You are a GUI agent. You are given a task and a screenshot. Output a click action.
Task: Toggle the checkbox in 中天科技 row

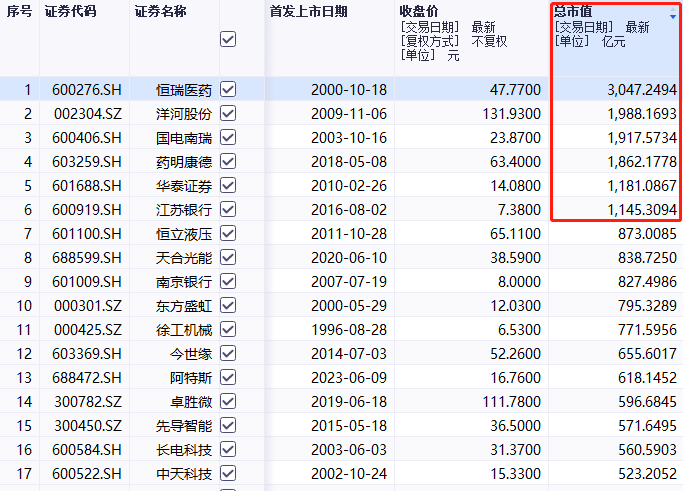pos(228,473)
